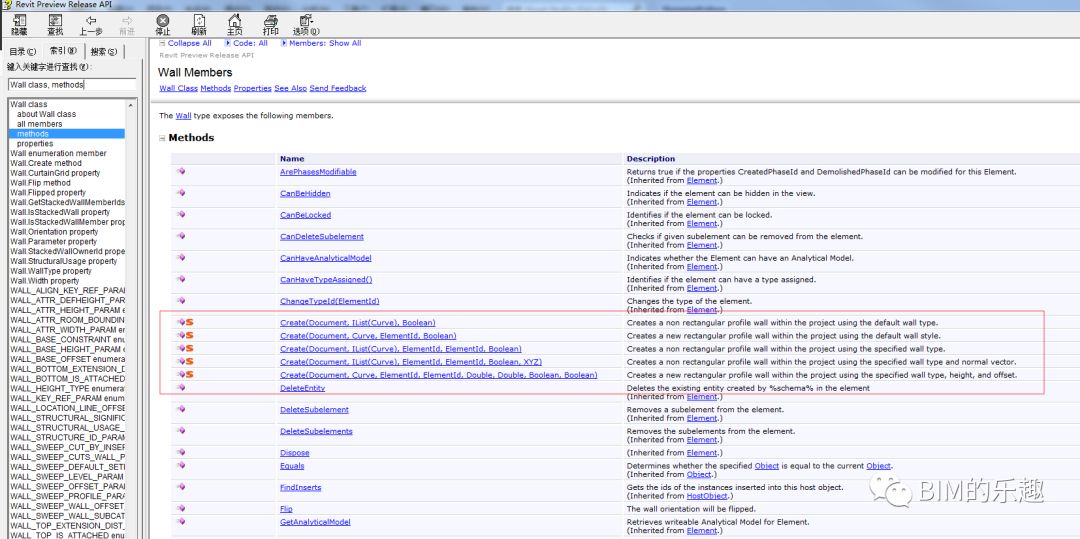
Task: Click method icon beside CanBeHidden
Action: 181,193
